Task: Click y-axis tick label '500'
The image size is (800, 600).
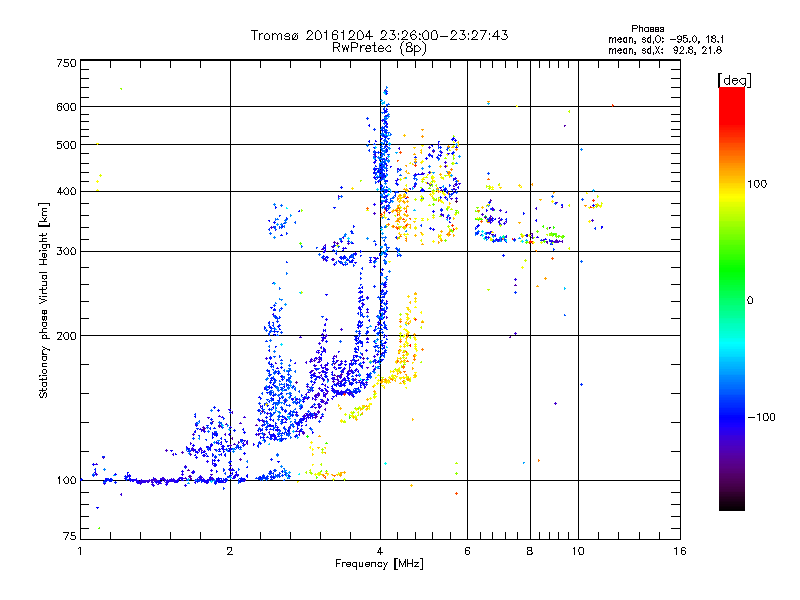Action: 66,145
